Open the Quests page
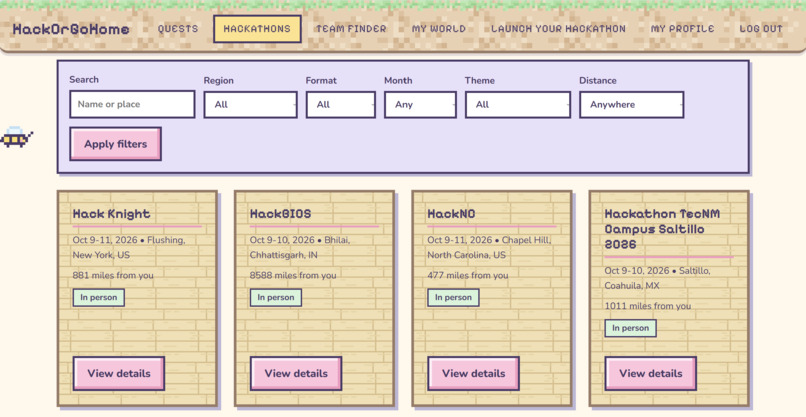Viewport: 806px width, 417px height. [x=178, y=29]
